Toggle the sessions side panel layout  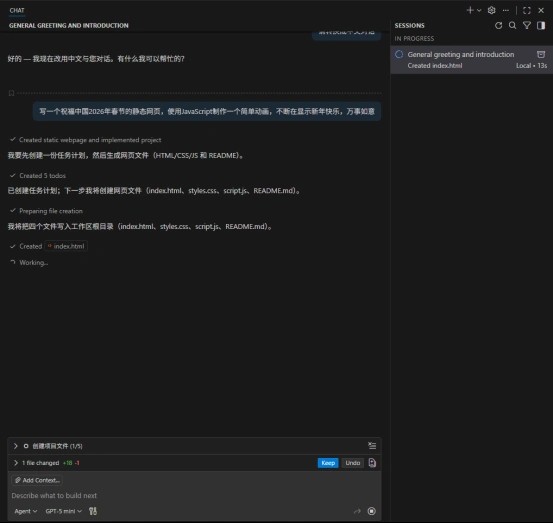541,25
